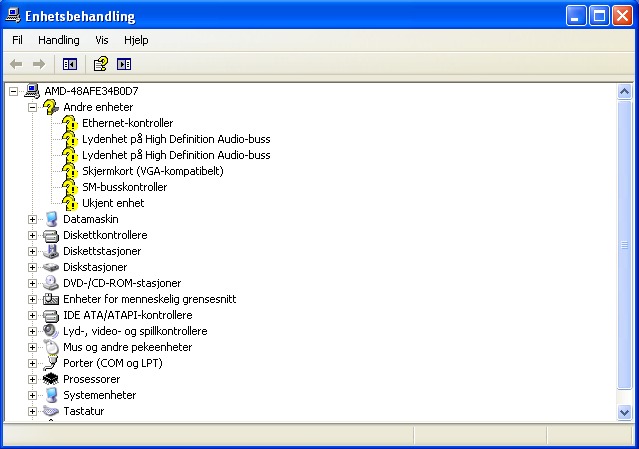Image resolution: width=639 pixels, height=449 pixels.
Task: Expand the Tastatur category
Action: 32,412
